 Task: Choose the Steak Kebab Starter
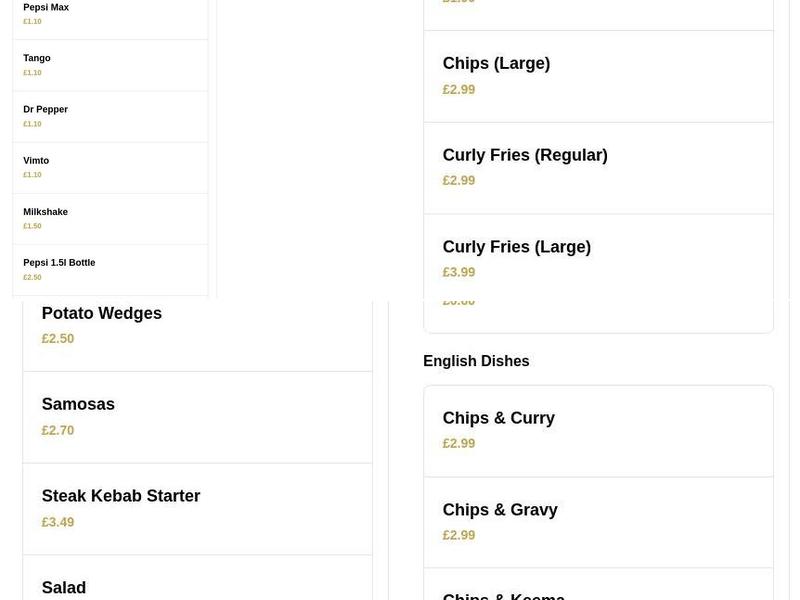click(120, 495)
